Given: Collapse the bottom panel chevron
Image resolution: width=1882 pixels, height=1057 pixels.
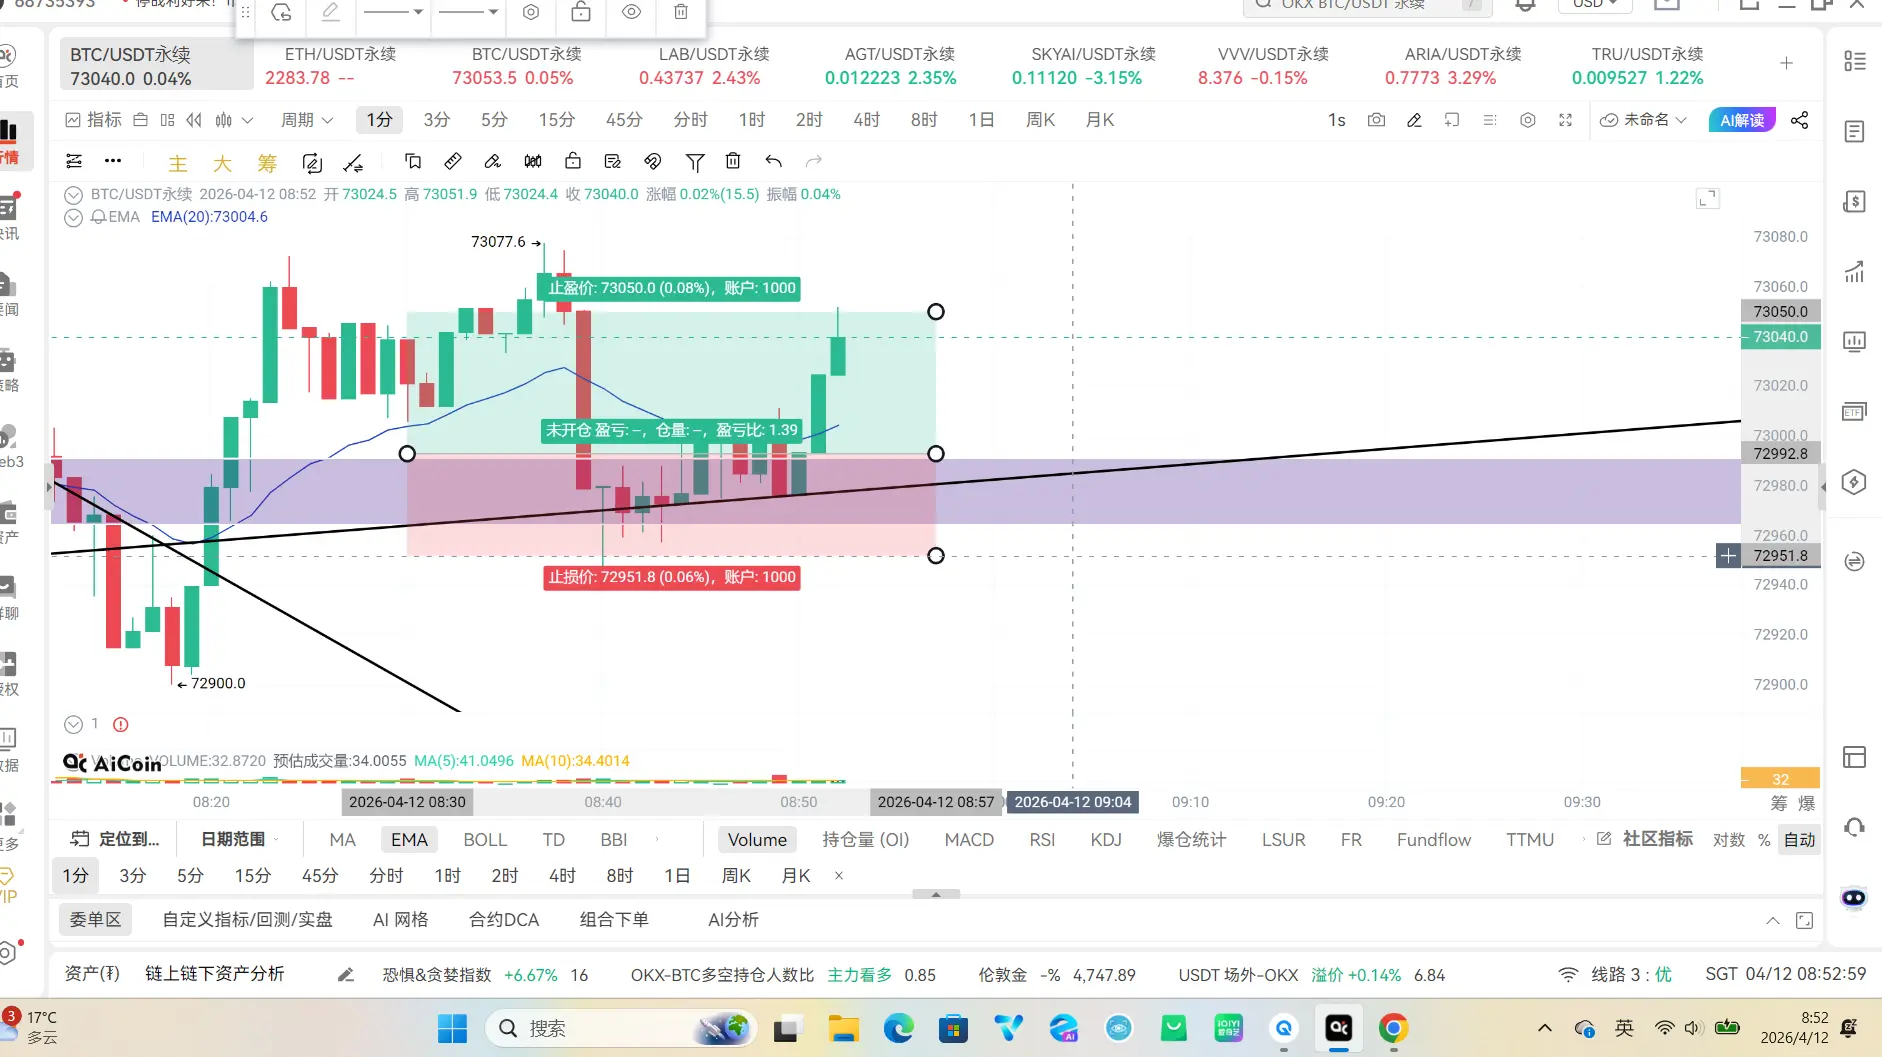Looking at the screenshot, I should click(1772, 920).
